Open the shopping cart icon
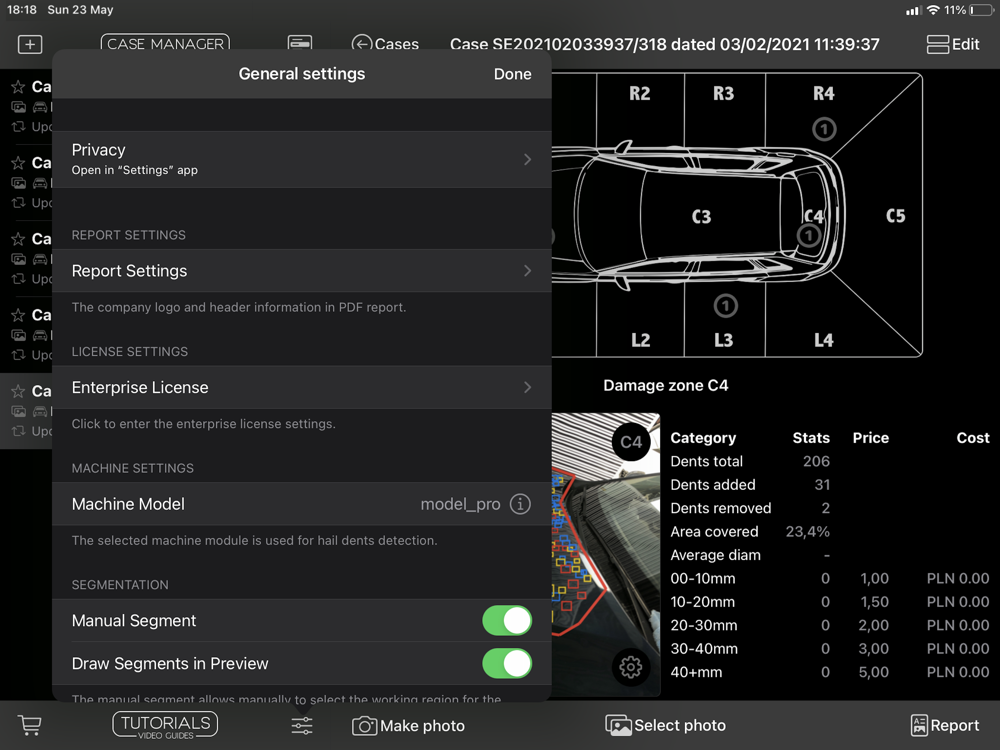This screenshot has height=750, width=1000. pos(30,725)
